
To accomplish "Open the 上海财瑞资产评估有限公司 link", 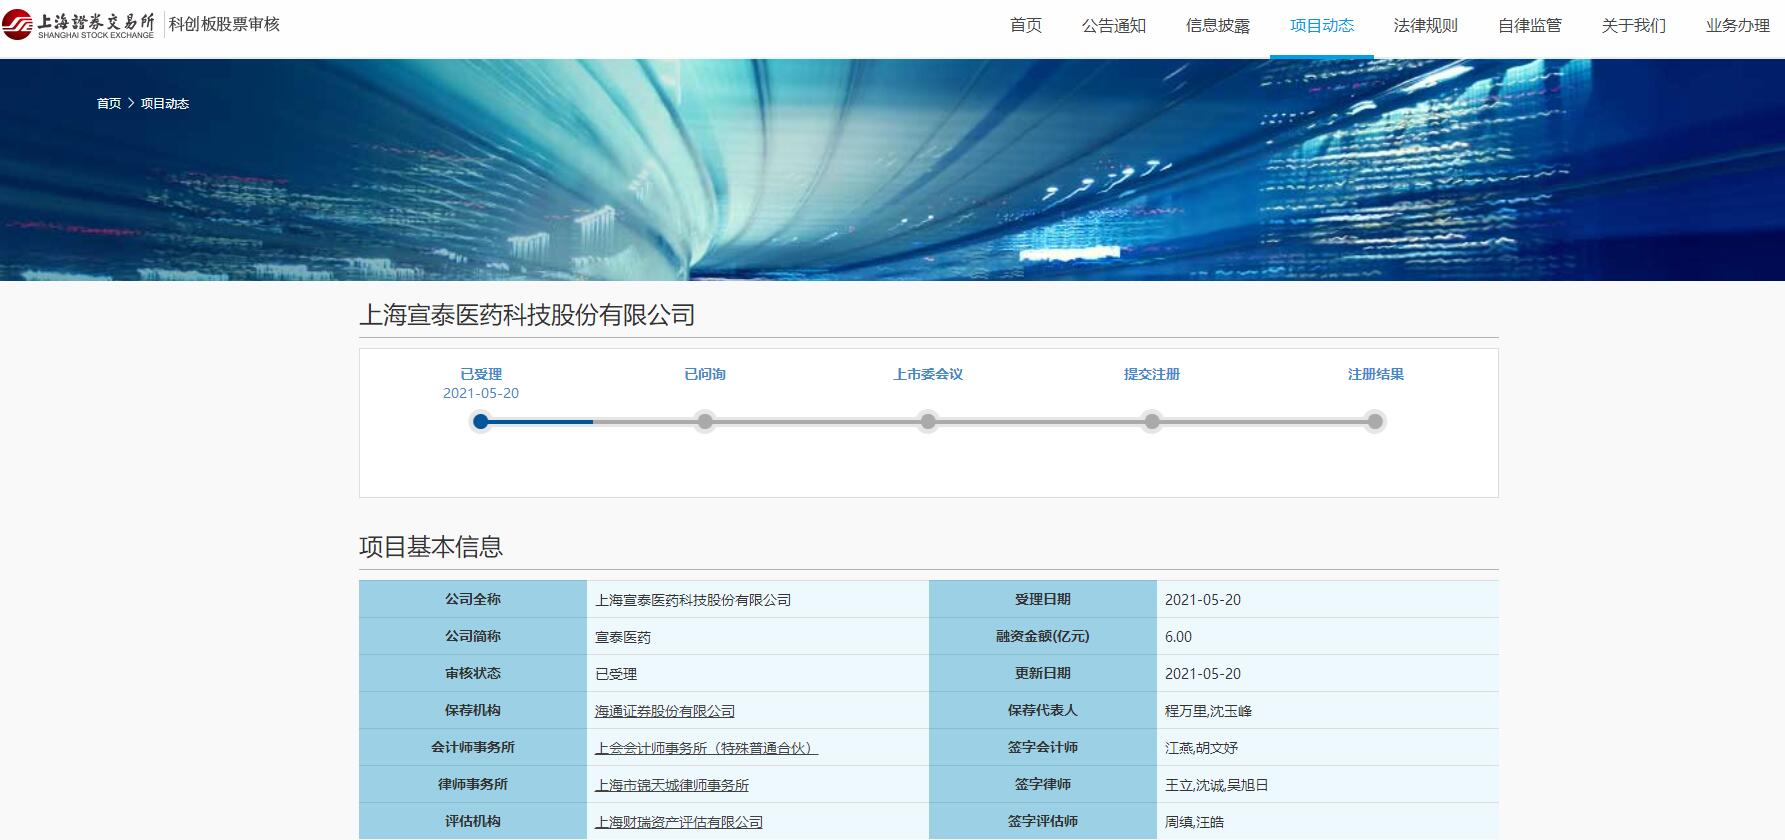I will (679, 822).
